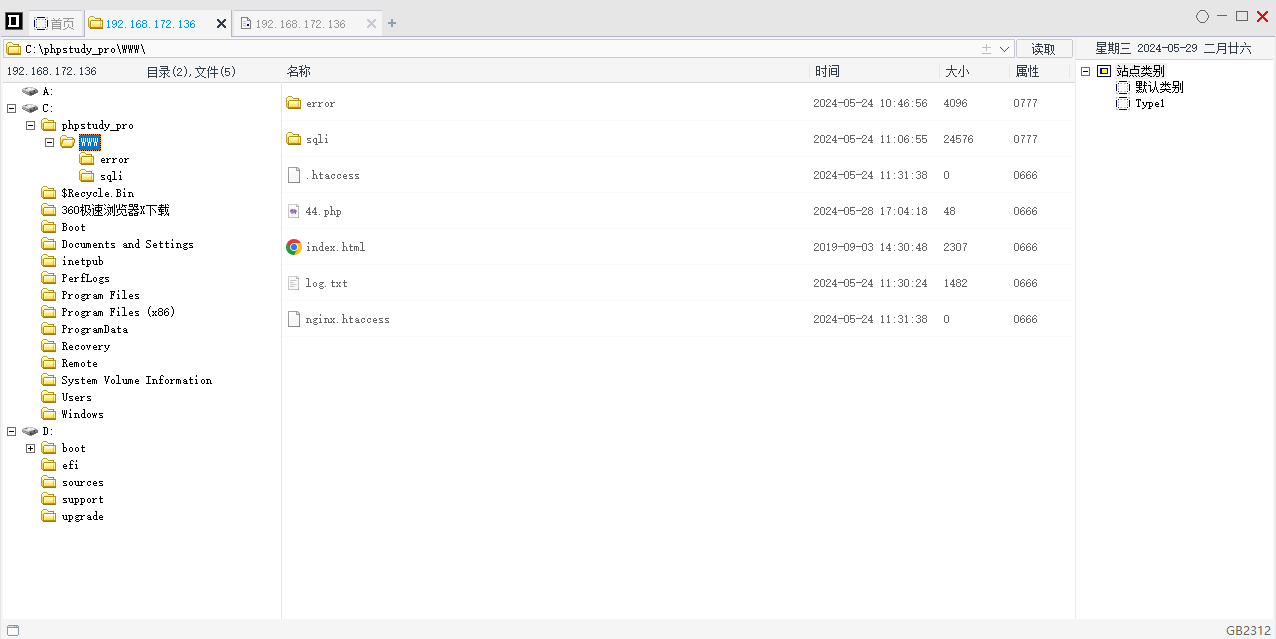
Task: Click the A: drive icon in tree
Action: click(30, 91)
